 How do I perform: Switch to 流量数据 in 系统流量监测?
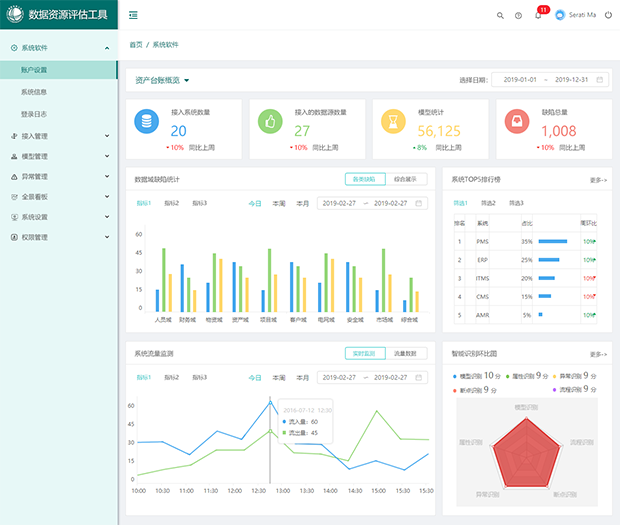point(406,353)
